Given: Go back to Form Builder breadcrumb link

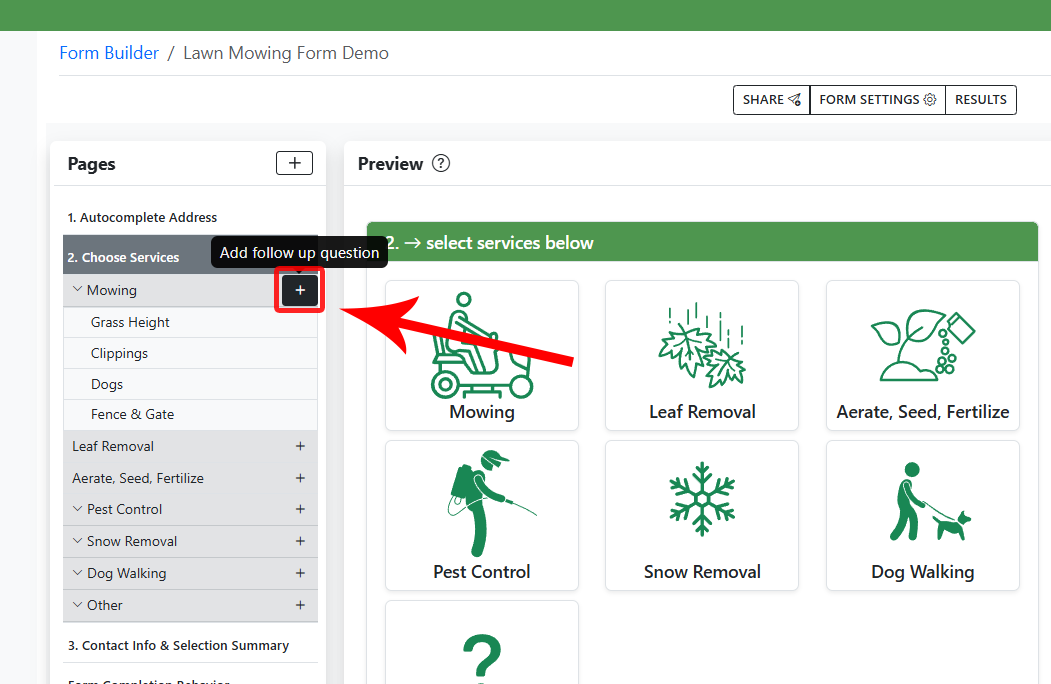Looking at the screenshot, I should coord(109,53).
